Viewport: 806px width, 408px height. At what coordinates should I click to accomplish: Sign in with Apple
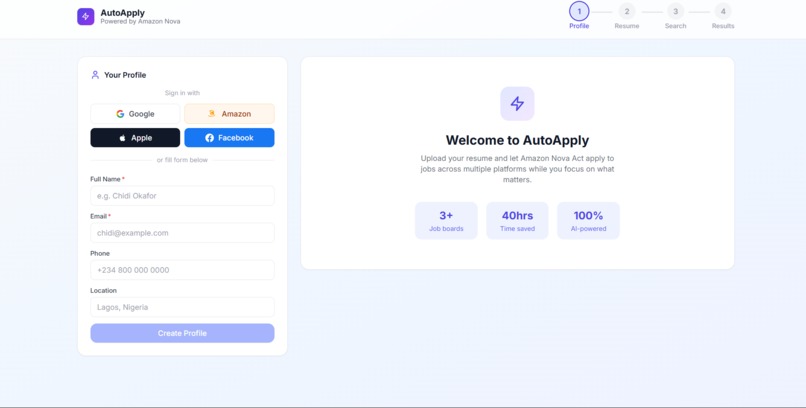pos(135,138)
